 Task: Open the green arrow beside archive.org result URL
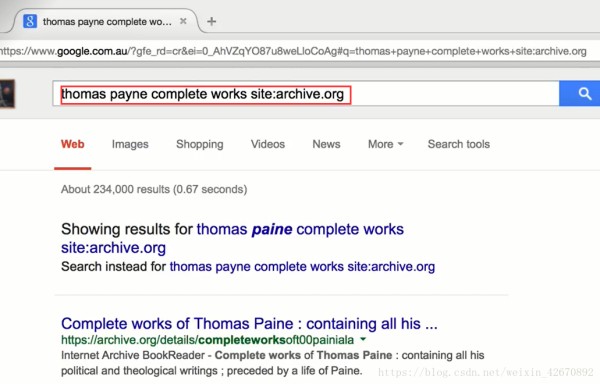pos(363,339)
